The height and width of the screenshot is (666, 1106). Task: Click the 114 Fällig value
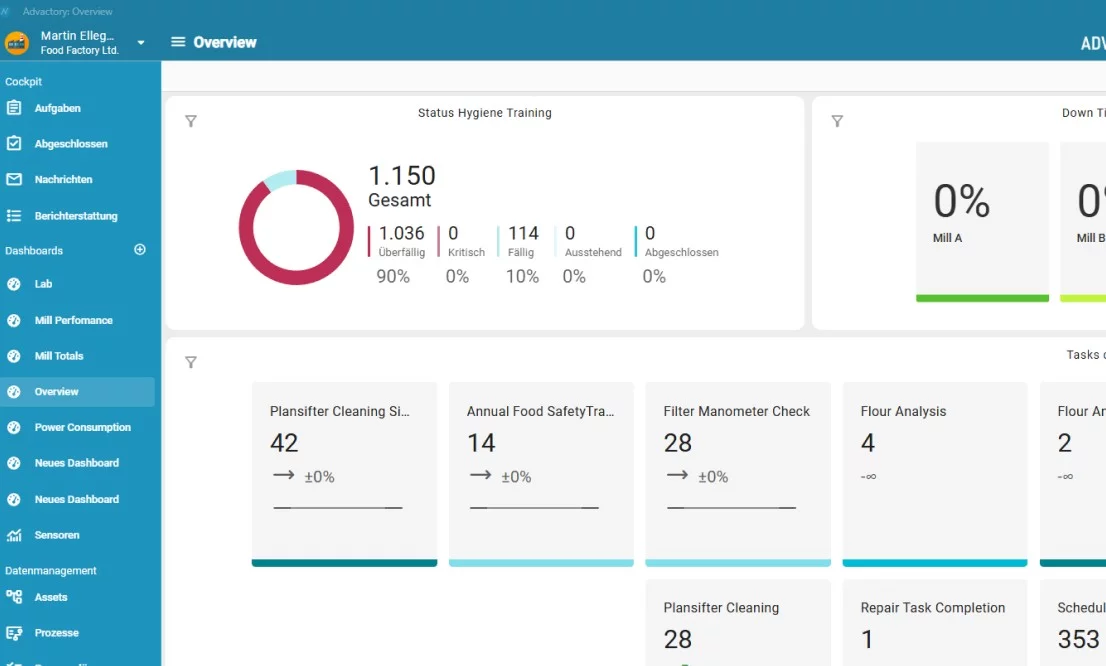(x=523, y=234)
